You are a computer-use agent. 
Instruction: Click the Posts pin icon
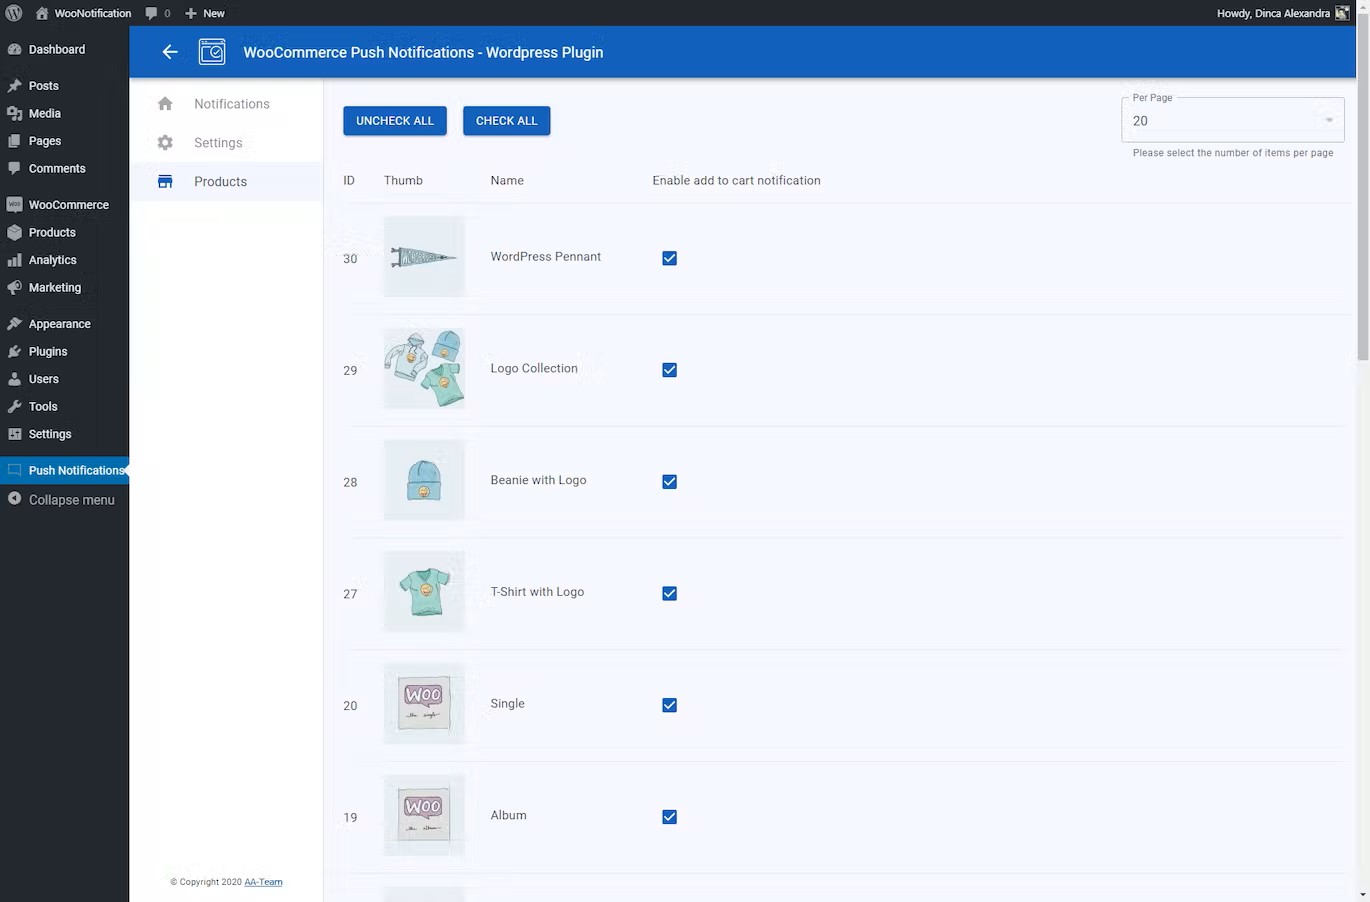(14, 86)
